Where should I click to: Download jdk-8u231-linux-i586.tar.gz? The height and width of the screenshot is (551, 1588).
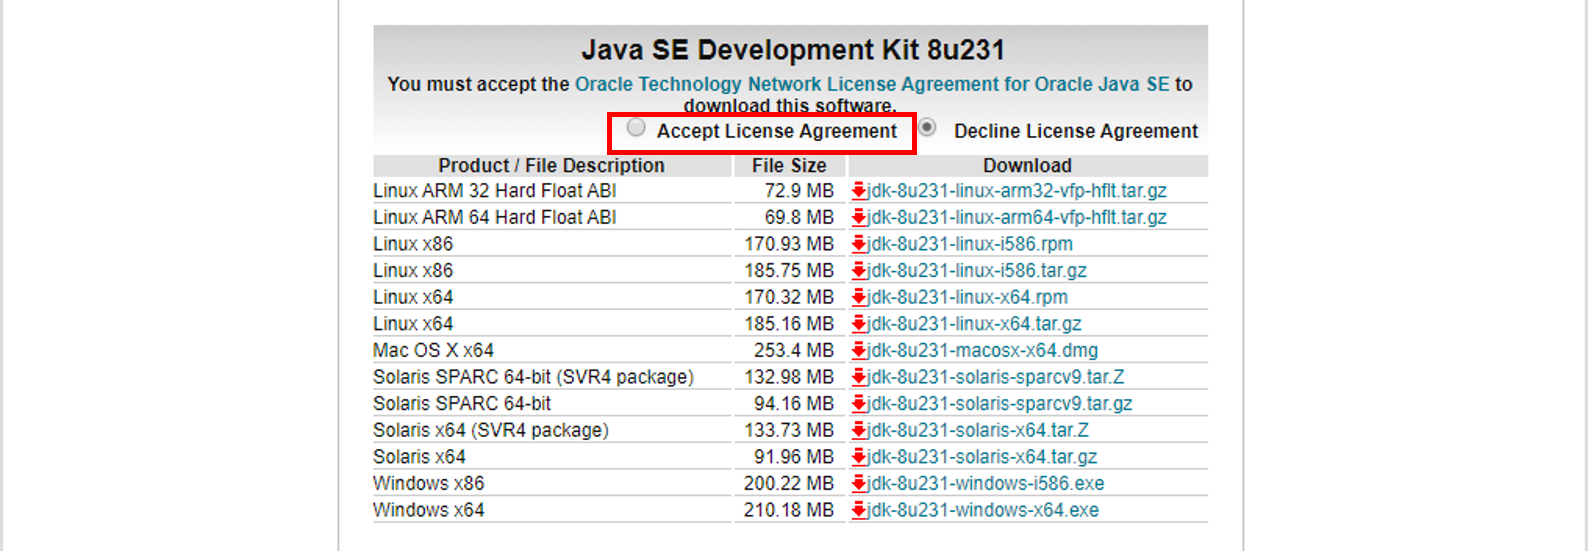click(977, 271)
